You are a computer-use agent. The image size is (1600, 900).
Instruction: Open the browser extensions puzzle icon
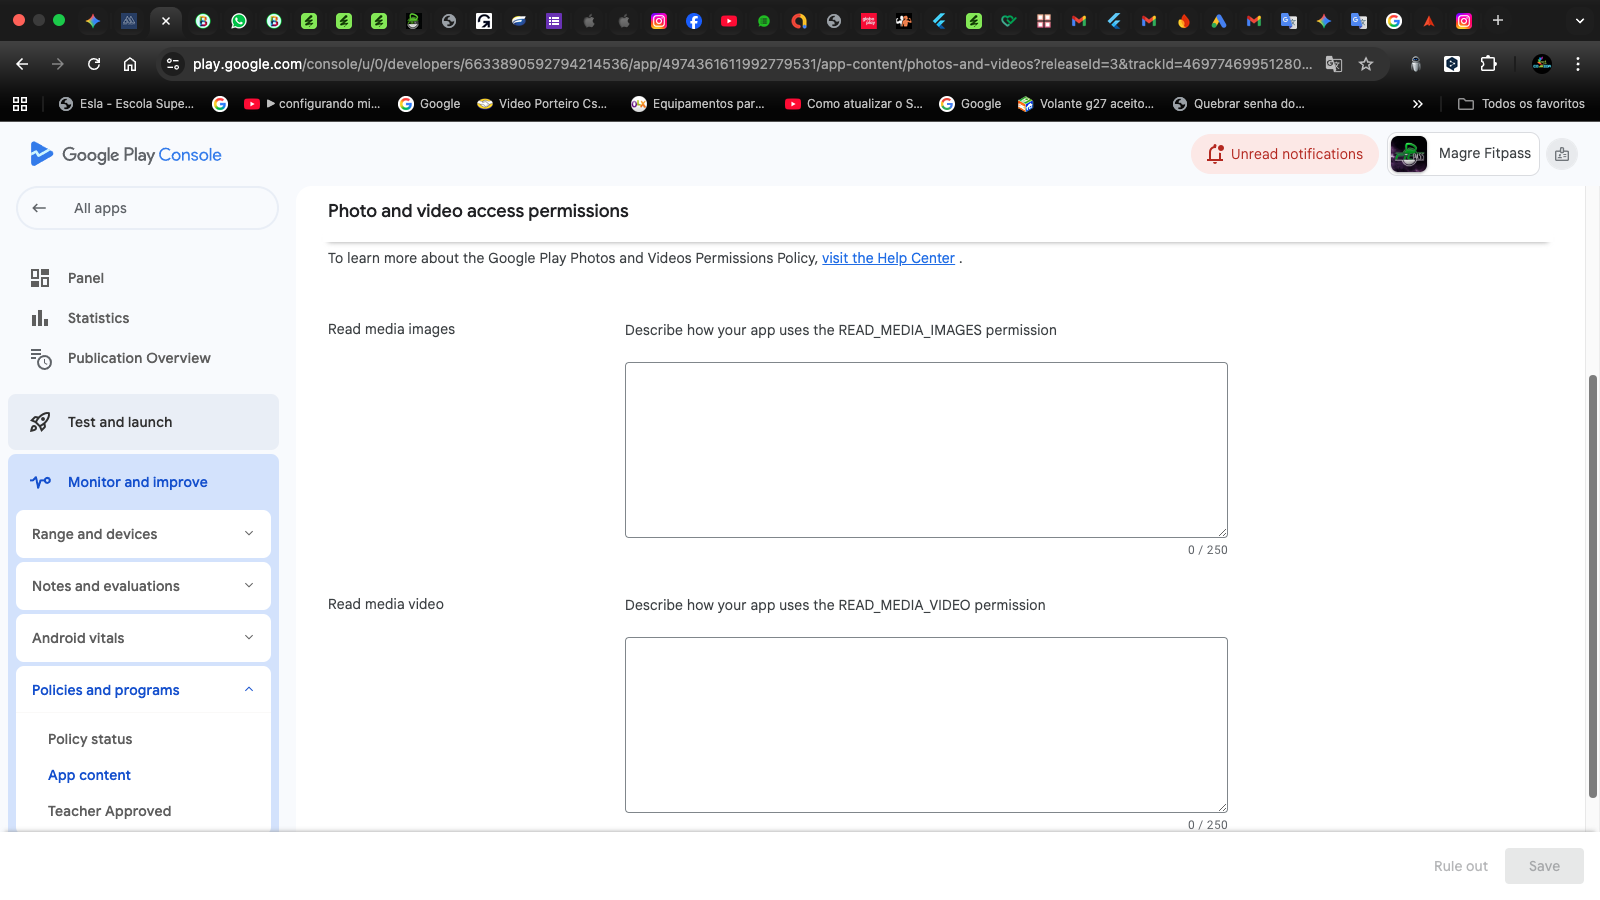(1488, 64)
